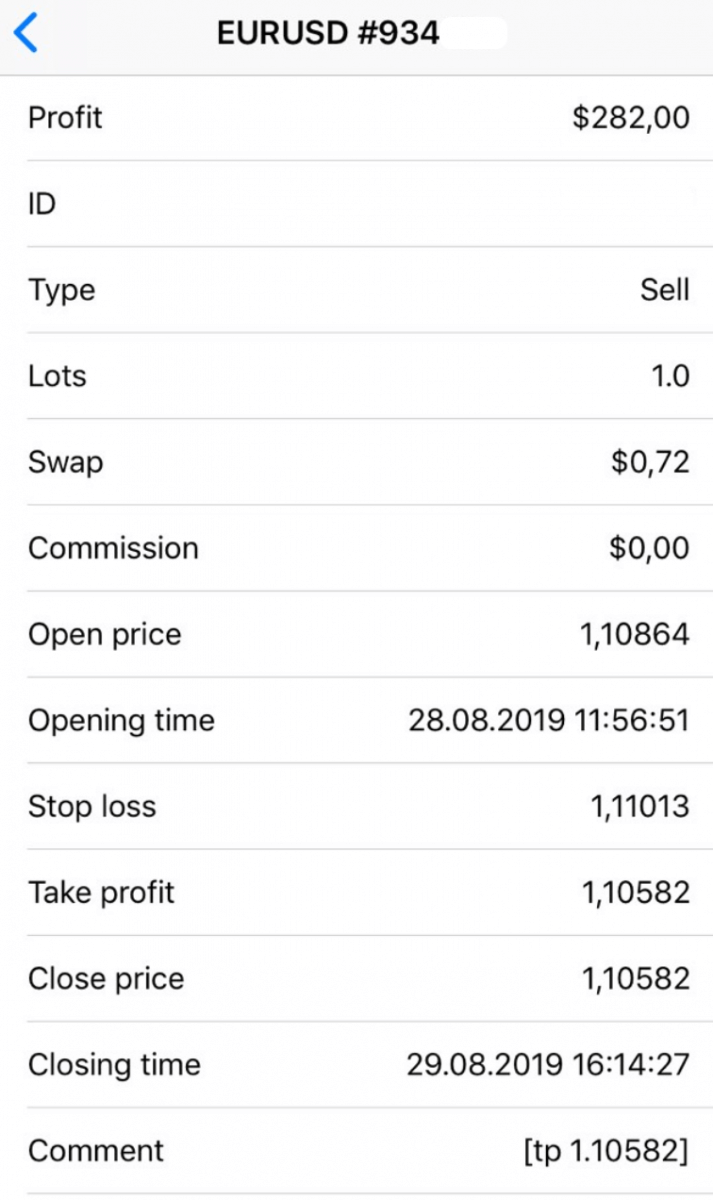This screenshot has width=713, height=1200.
Task: Select the Type label
Action: (x=62, y=290)
